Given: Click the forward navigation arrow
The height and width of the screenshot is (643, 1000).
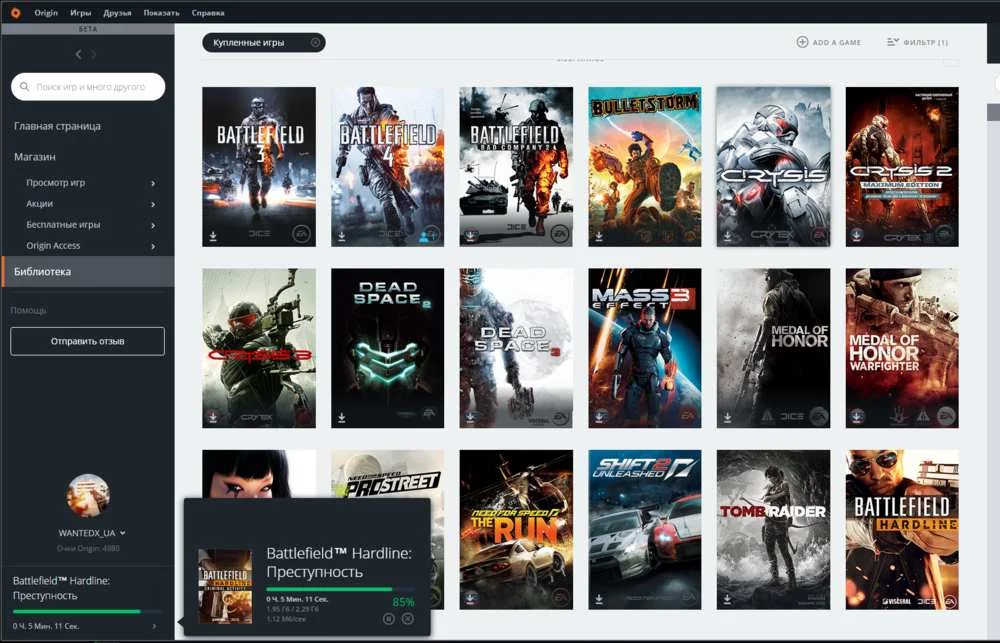Looking at the screenshot, I should (x=94, y=55).
